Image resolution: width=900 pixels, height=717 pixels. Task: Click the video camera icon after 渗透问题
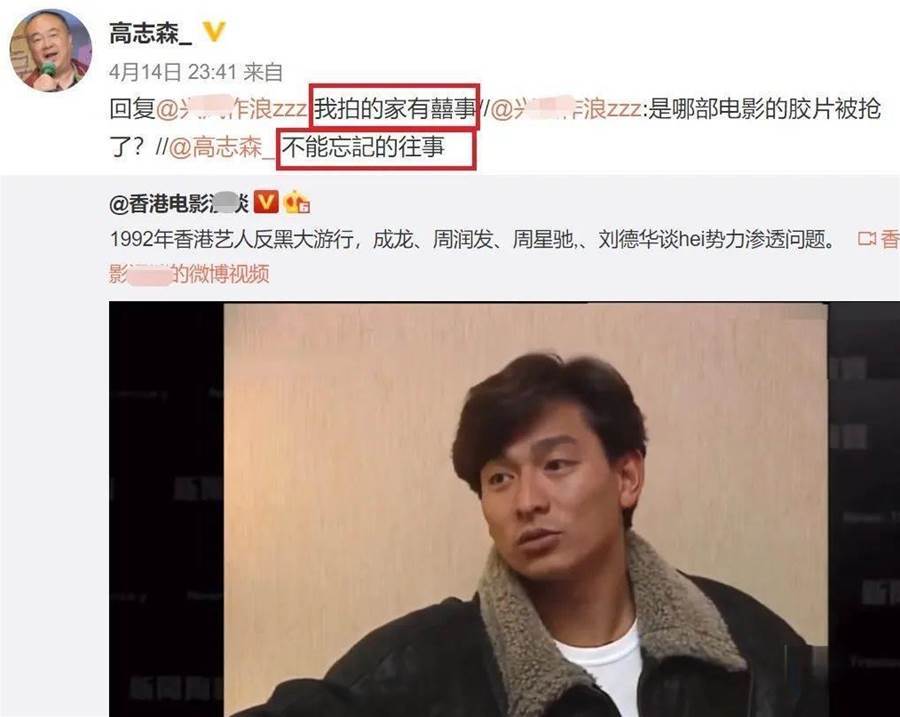click(x=866, y=239)
